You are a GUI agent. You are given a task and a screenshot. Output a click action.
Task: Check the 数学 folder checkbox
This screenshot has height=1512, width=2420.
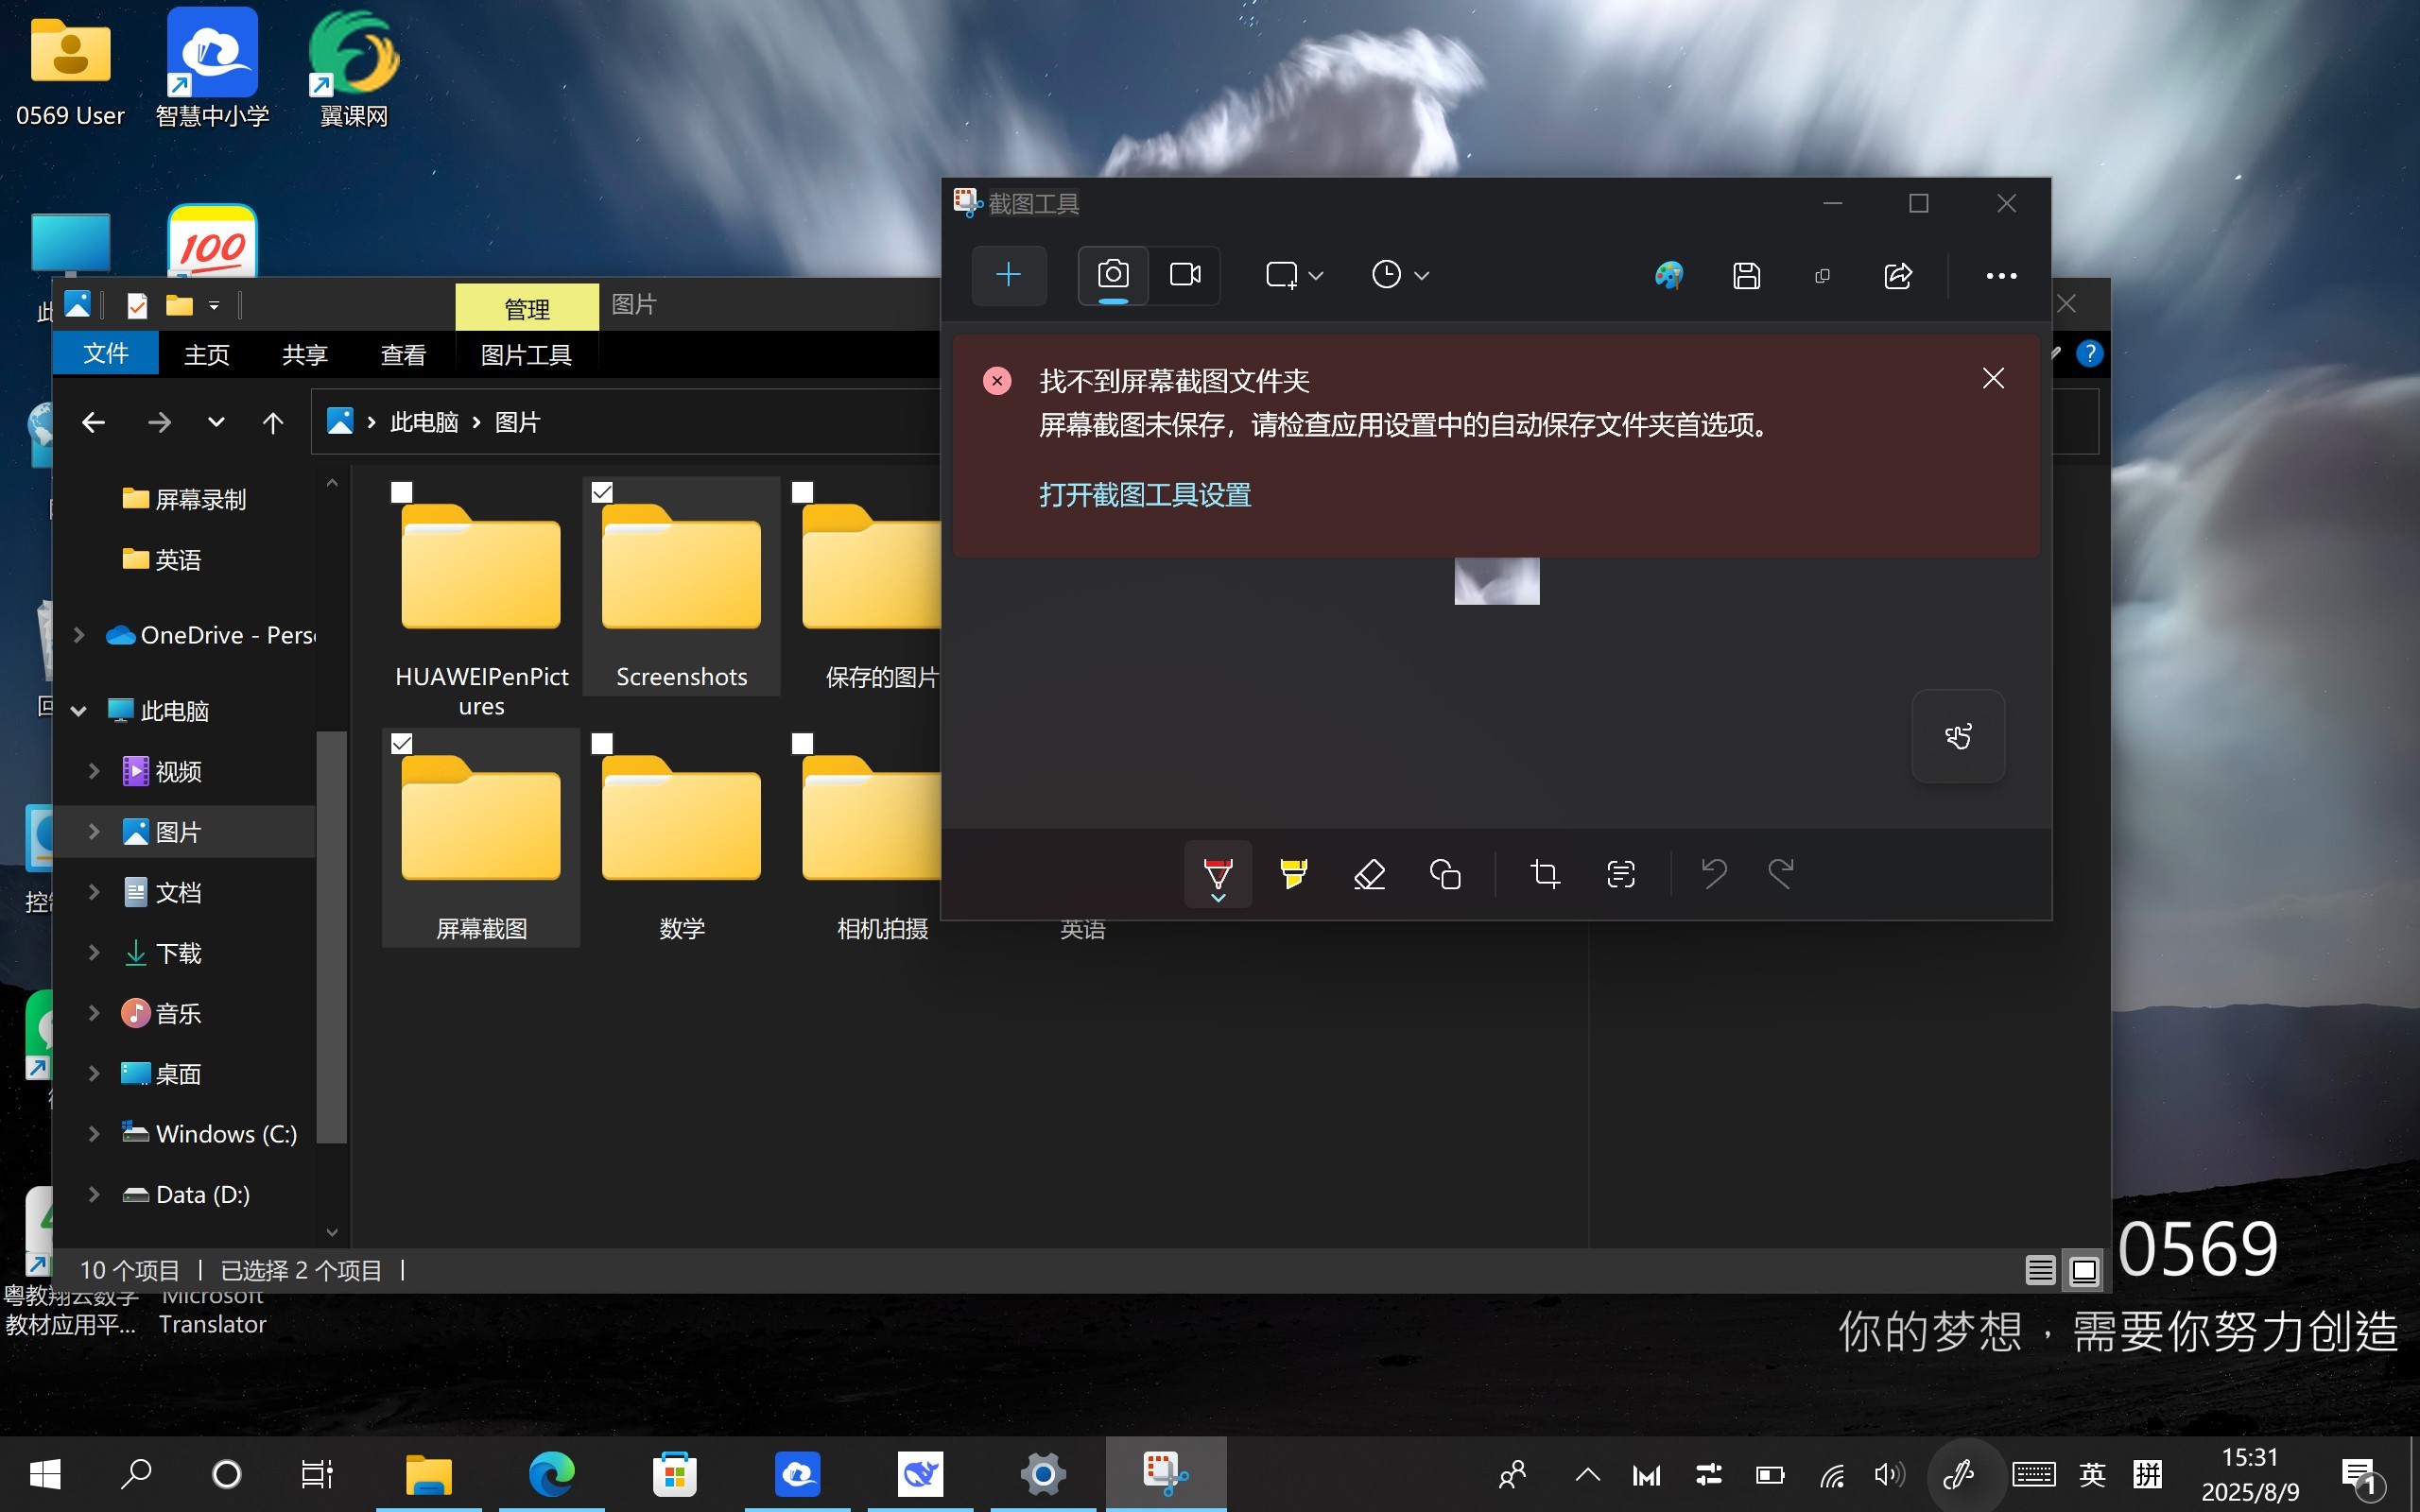(602, 743)
